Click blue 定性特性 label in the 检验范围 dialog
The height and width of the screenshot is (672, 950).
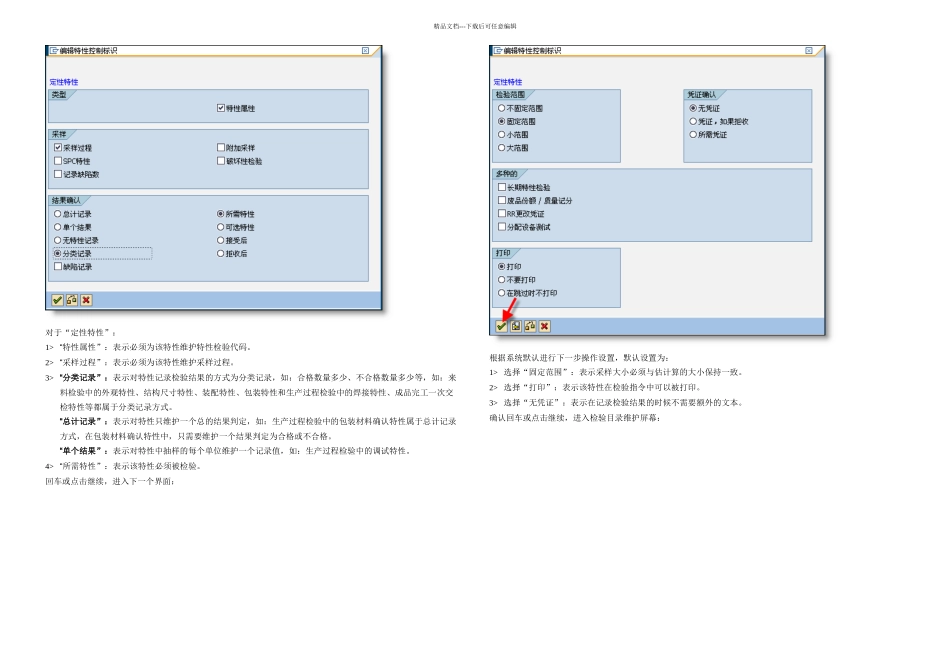508,82
